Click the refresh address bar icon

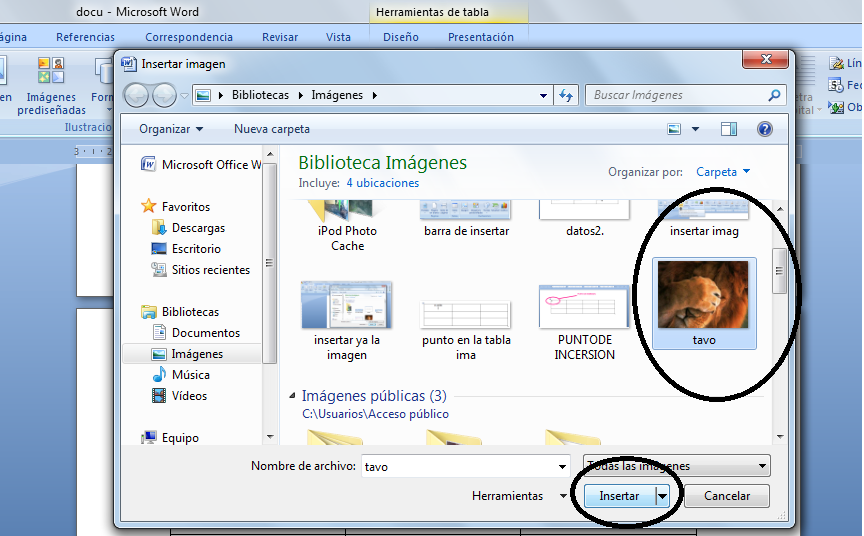[x=566, y=95]
